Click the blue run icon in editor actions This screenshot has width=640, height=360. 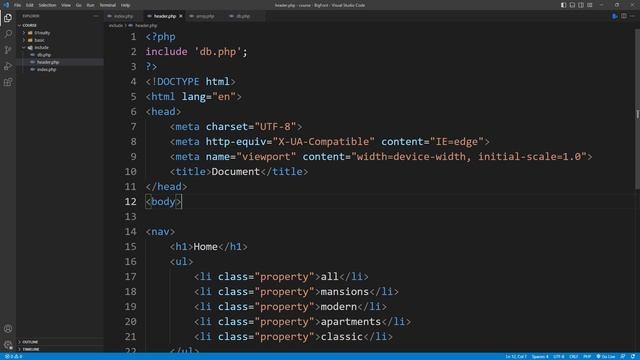click(x=615, y=16)
